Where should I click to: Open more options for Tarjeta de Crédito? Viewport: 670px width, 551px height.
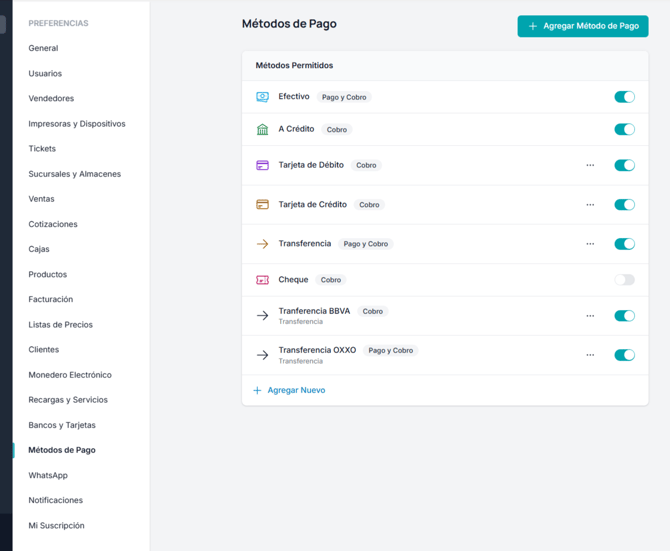(590, 205)
